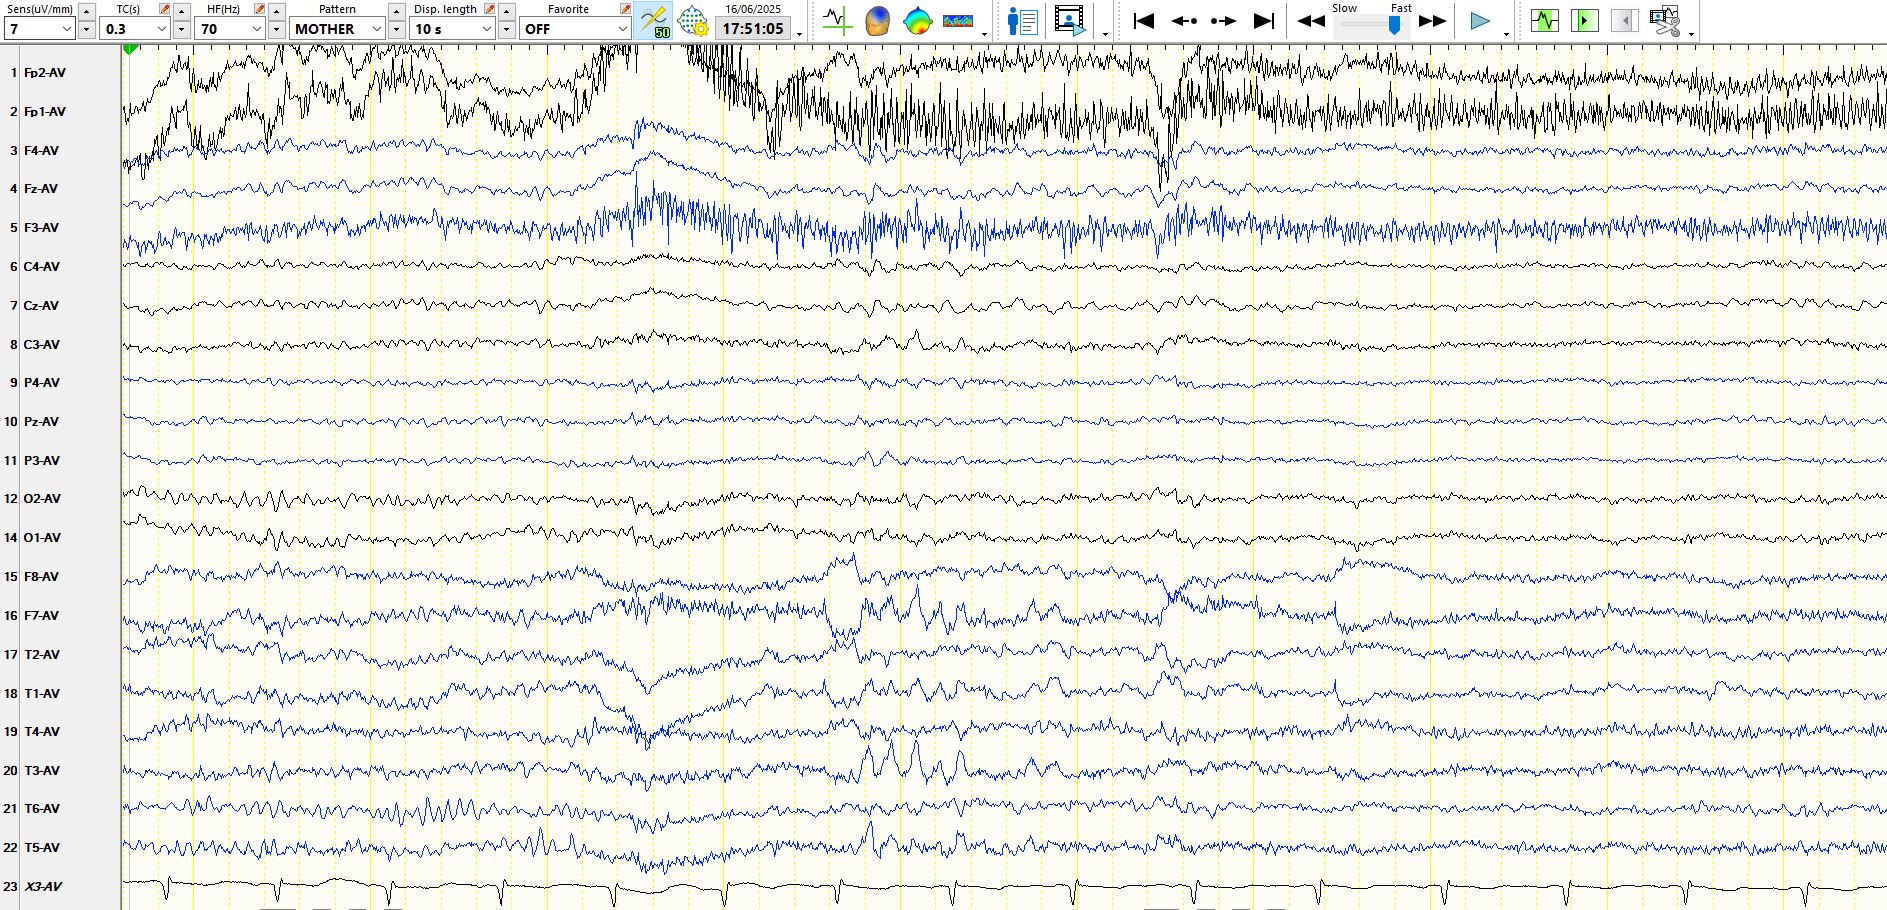
Task: Open the TC(s) time constant dropdown
Action: tap(135, 29)
